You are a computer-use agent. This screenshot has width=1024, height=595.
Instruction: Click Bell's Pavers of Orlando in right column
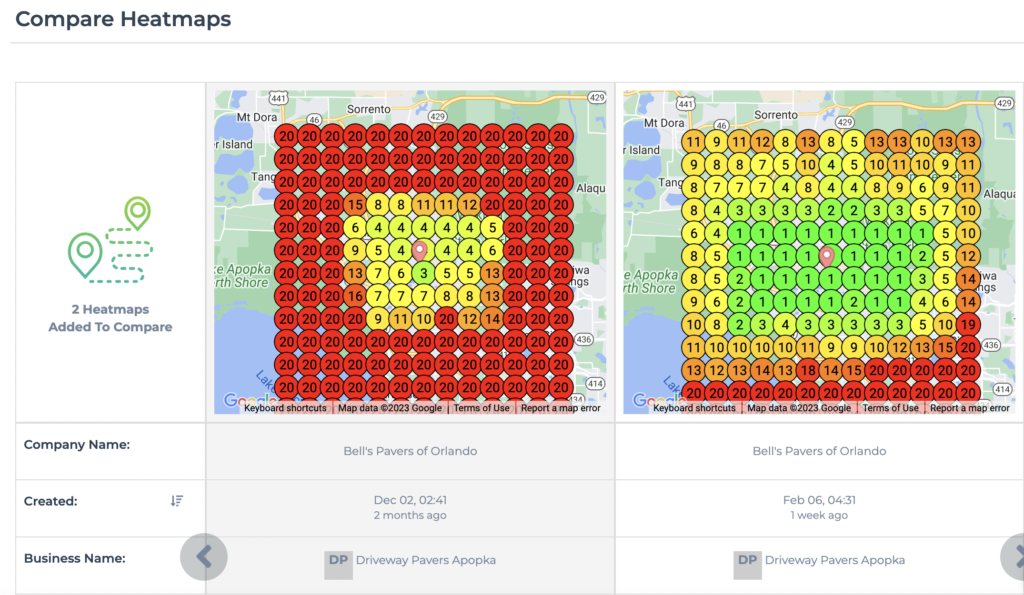click(819, 451)
